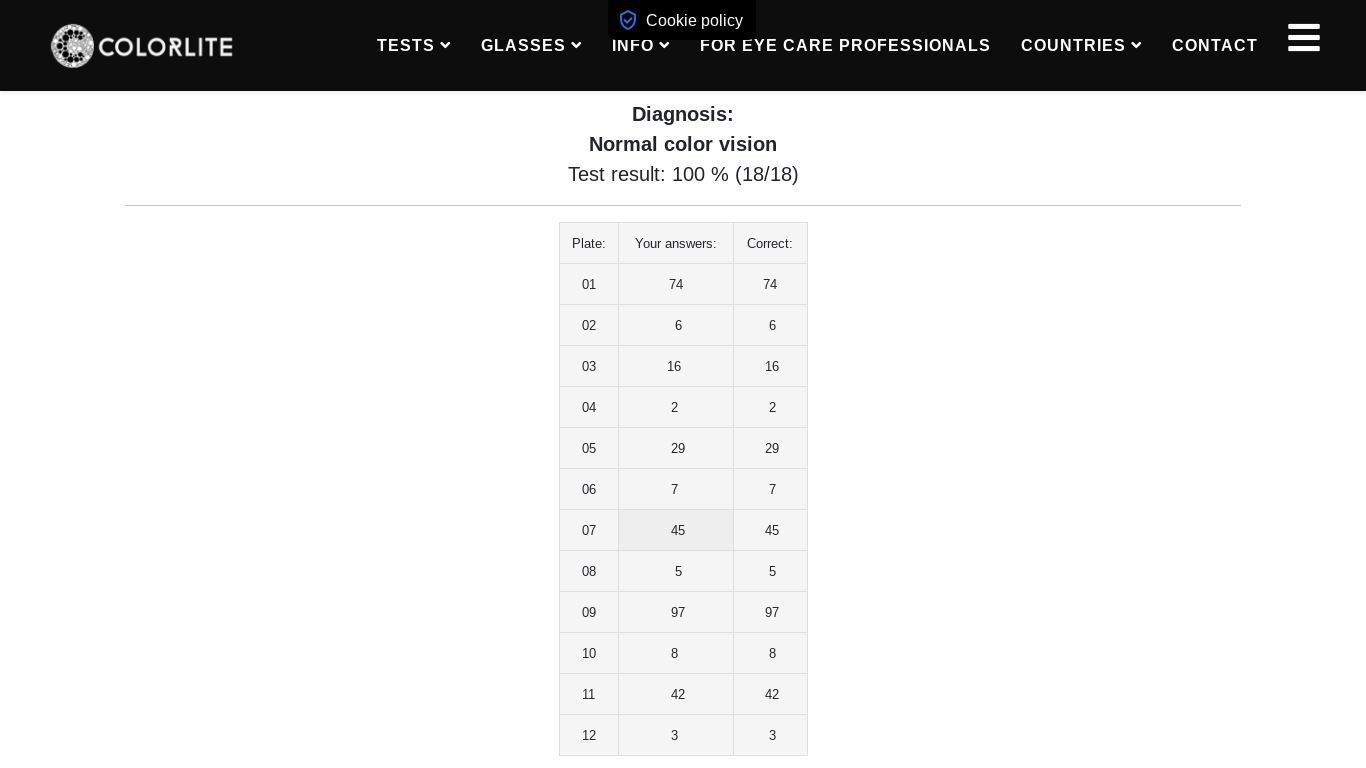Screen dimensions: 1366x768
Task: Click the Correct column header
Action: click(769, 244)
